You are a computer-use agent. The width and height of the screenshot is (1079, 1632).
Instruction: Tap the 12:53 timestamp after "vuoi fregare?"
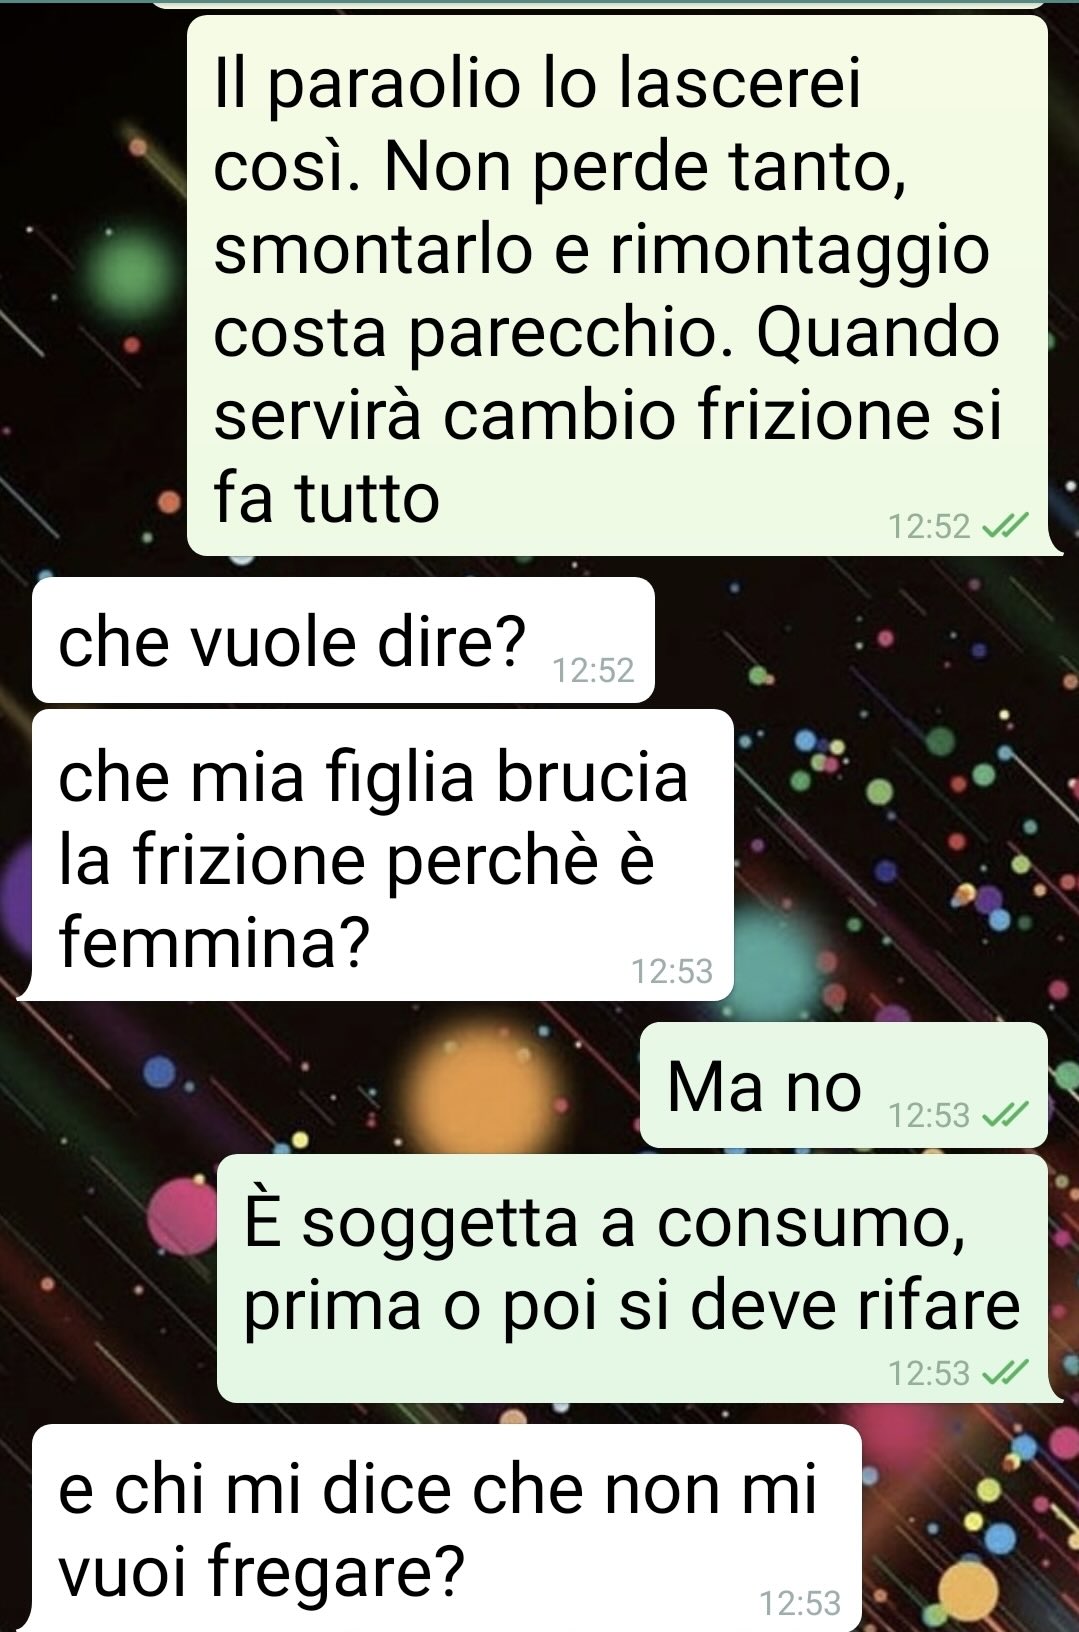(800, 1603)
